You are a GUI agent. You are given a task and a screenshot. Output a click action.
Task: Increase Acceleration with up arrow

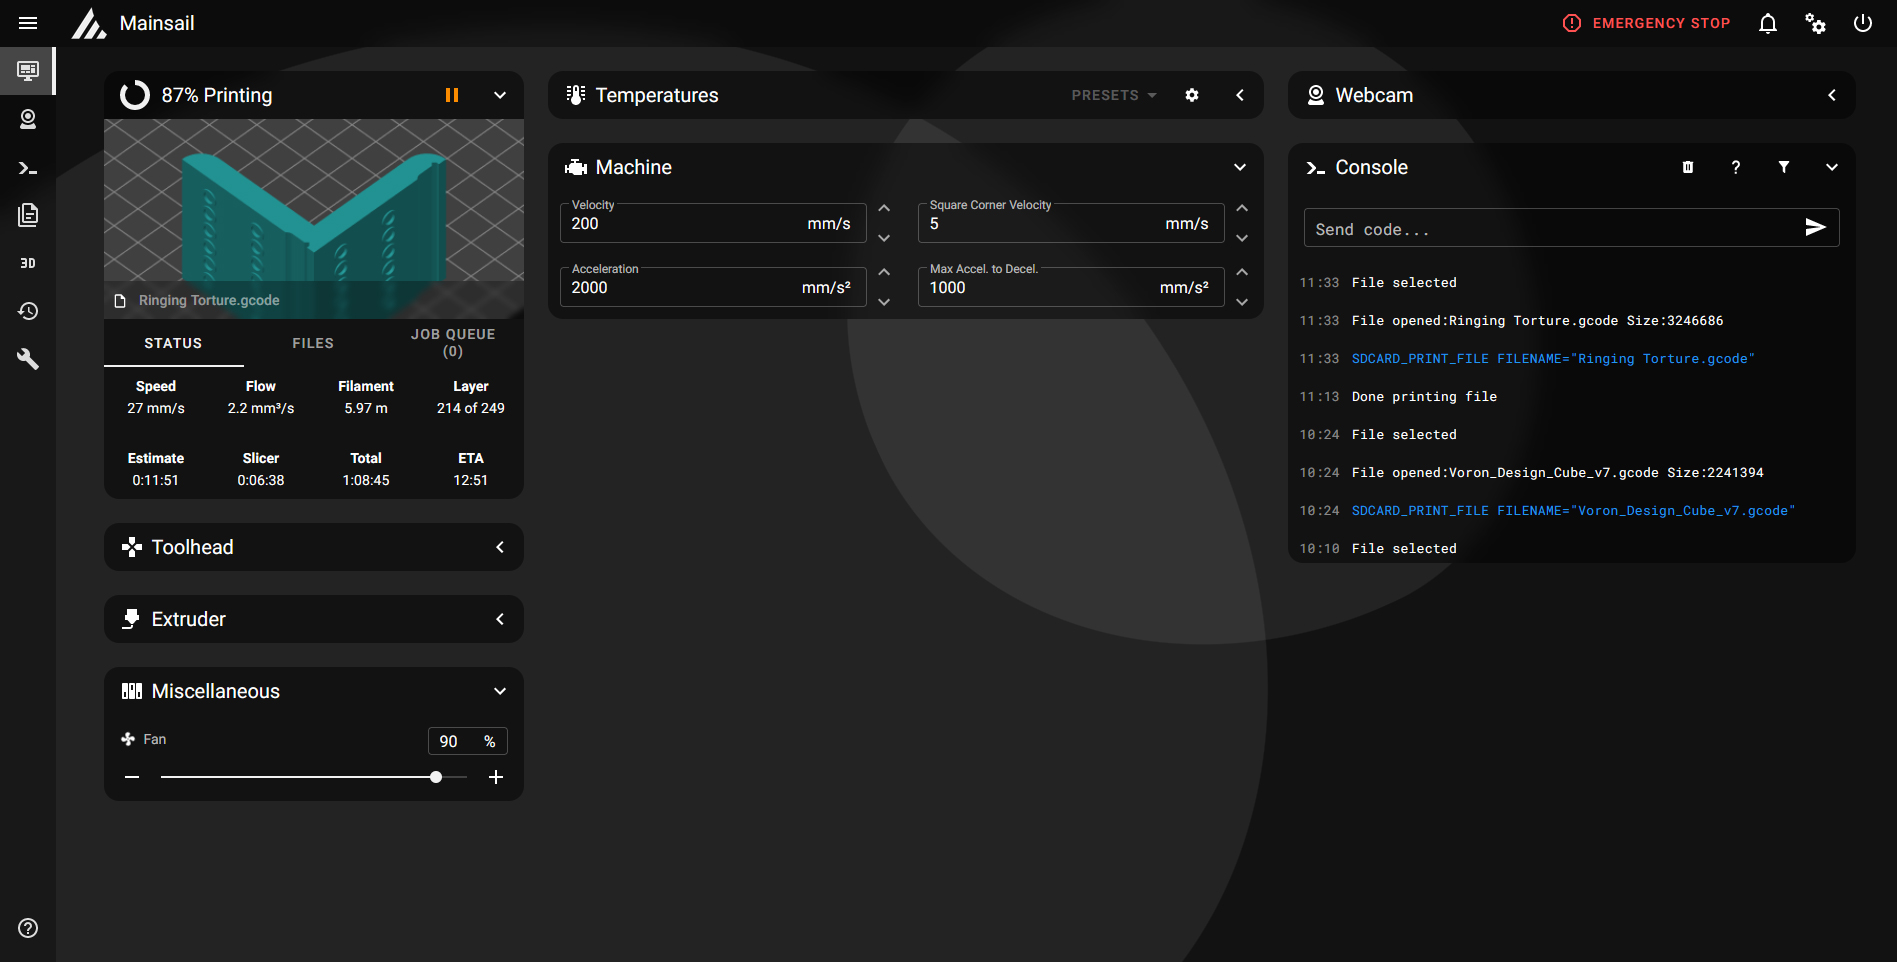(884, 272)
